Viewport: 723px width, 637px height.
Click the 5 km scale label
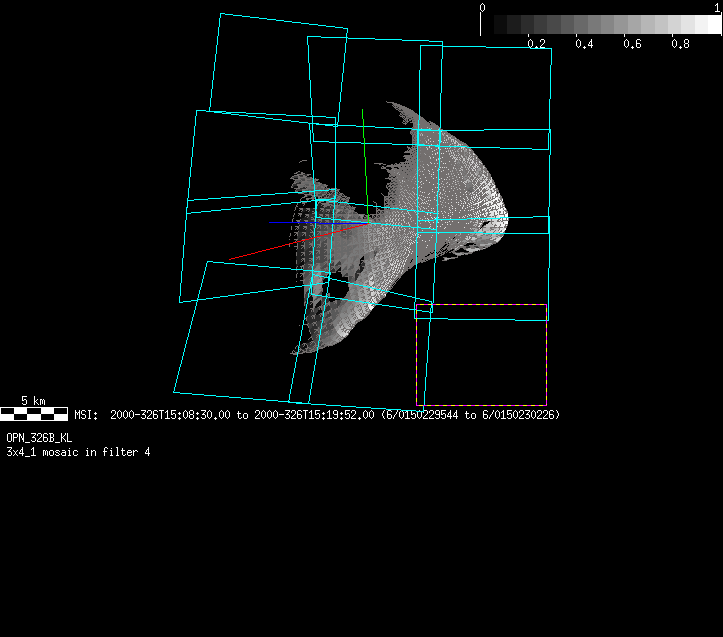coord(33,401)
